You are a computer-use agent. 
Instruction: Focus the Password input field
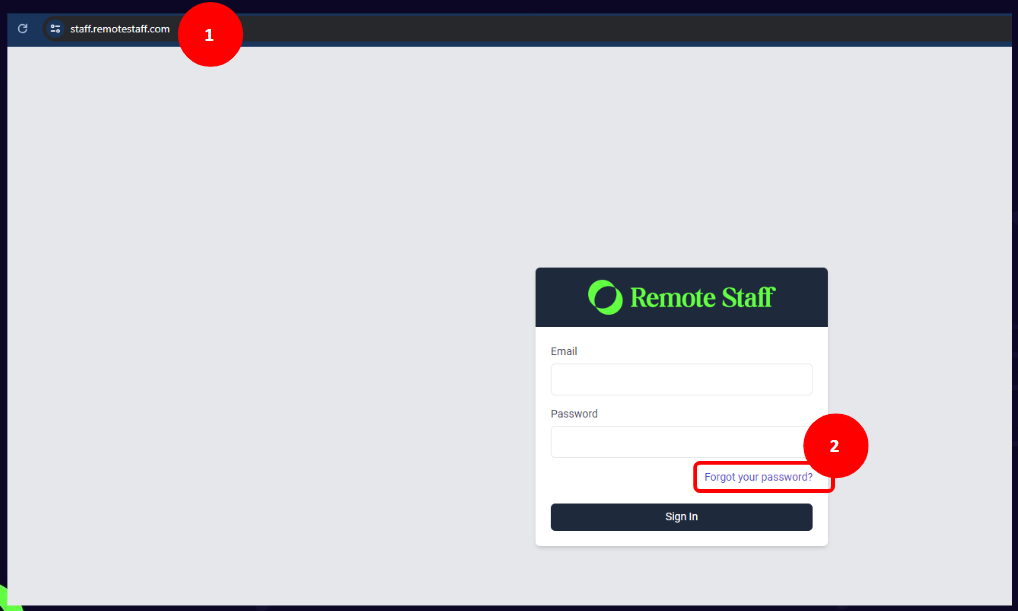pyautogui.click(x=681, y=442)
